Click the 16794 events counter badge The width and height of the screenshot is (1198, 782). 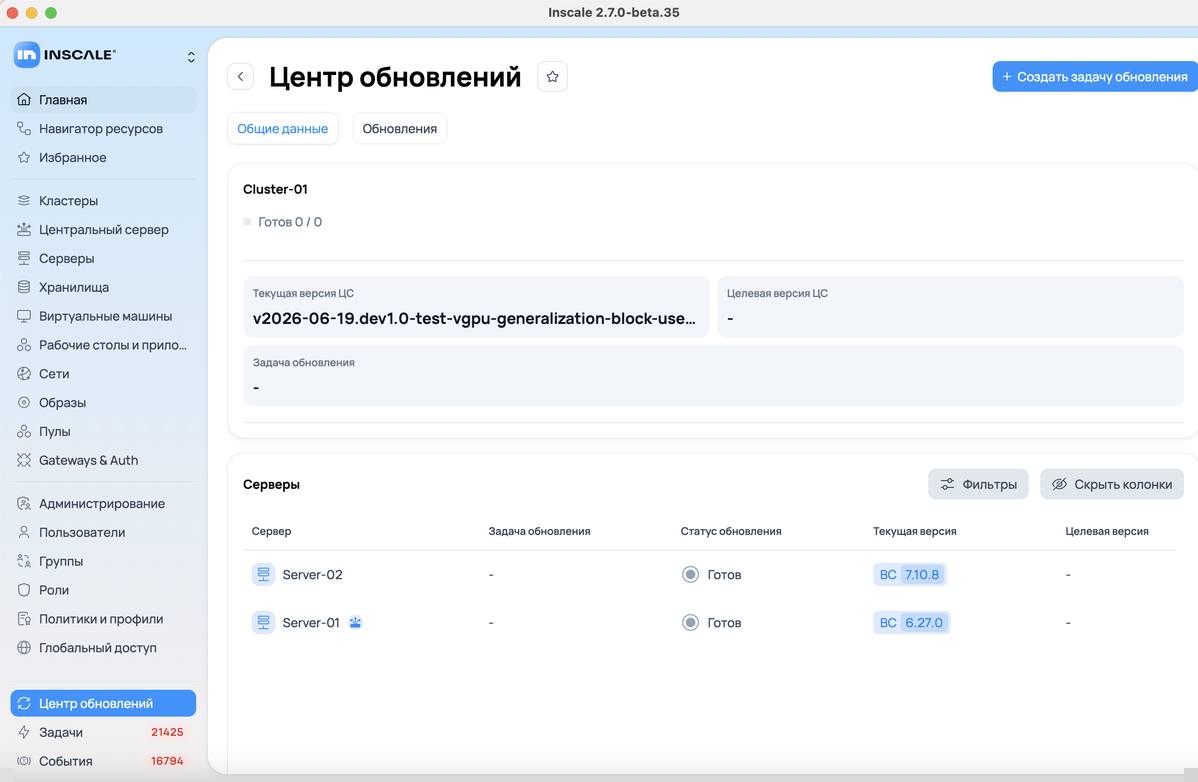167,761
